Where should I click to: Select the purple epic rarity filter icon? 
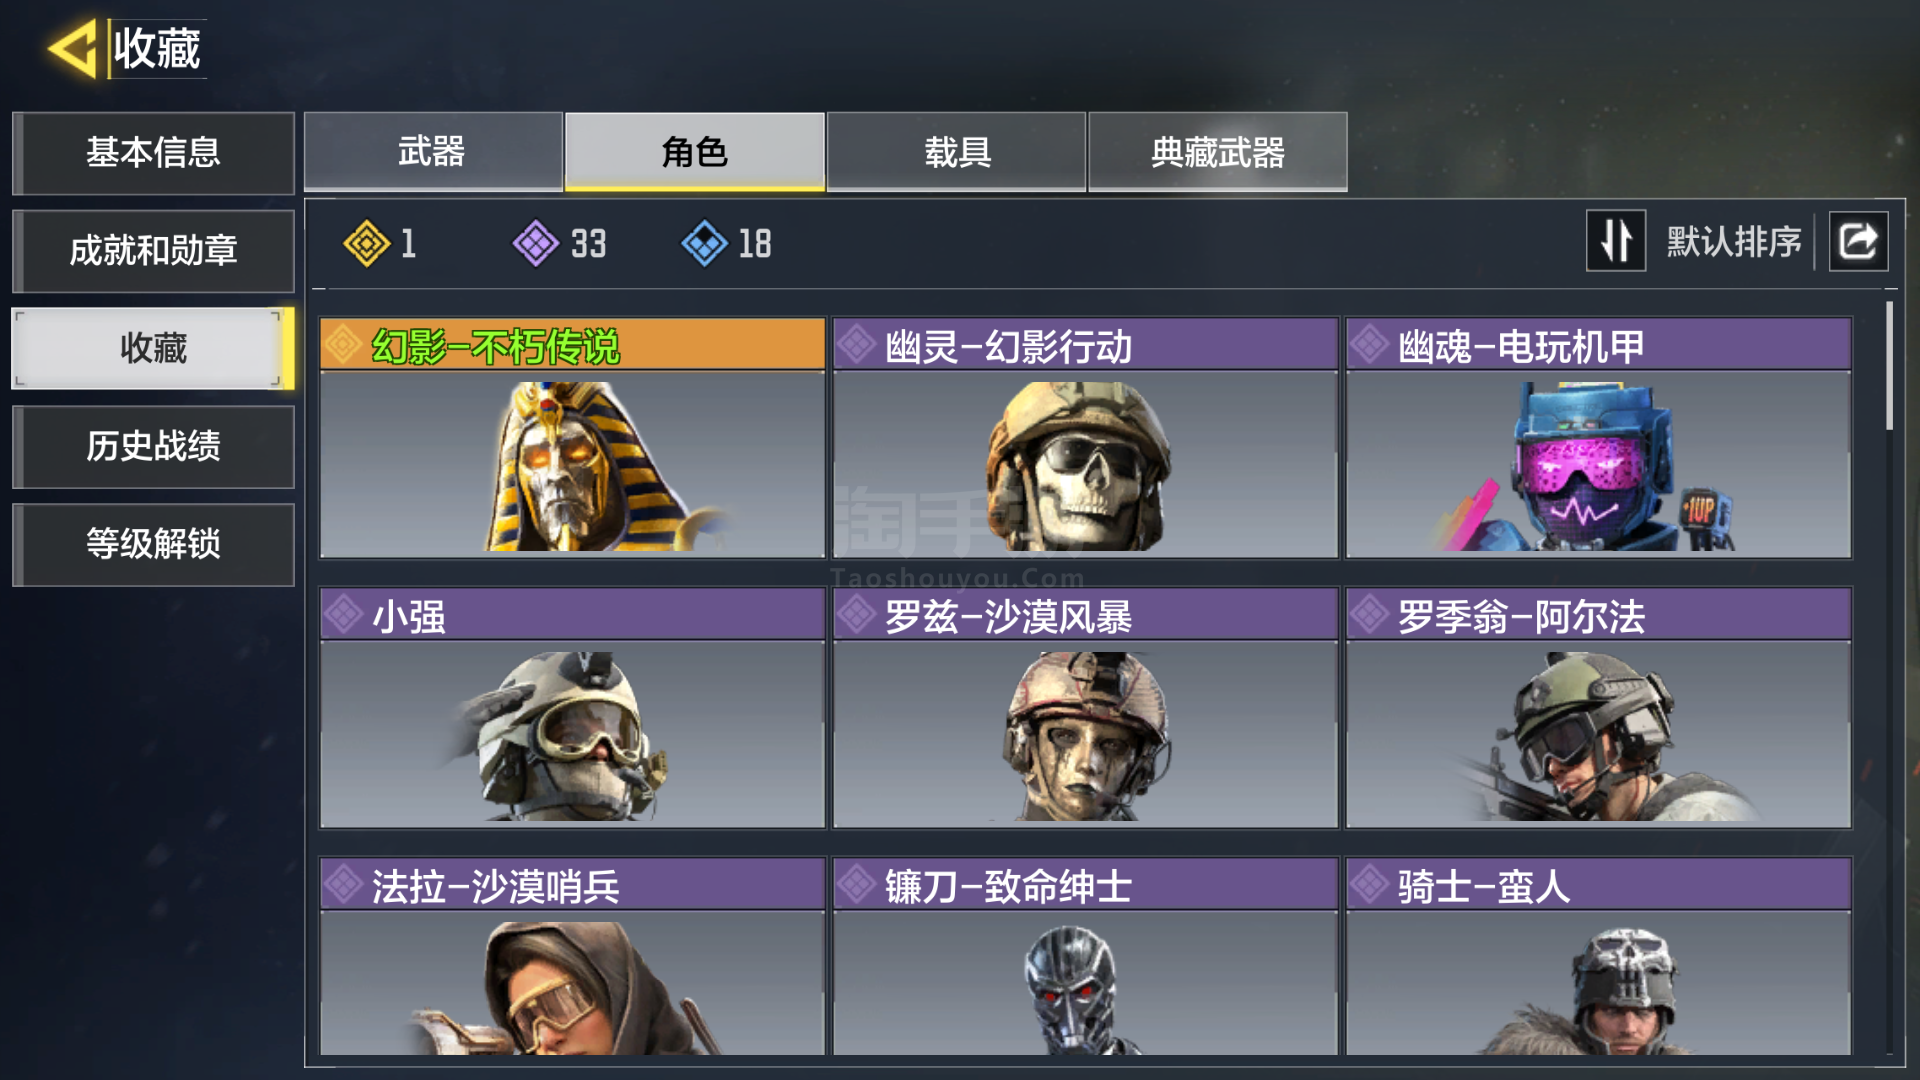click(536, 243)
